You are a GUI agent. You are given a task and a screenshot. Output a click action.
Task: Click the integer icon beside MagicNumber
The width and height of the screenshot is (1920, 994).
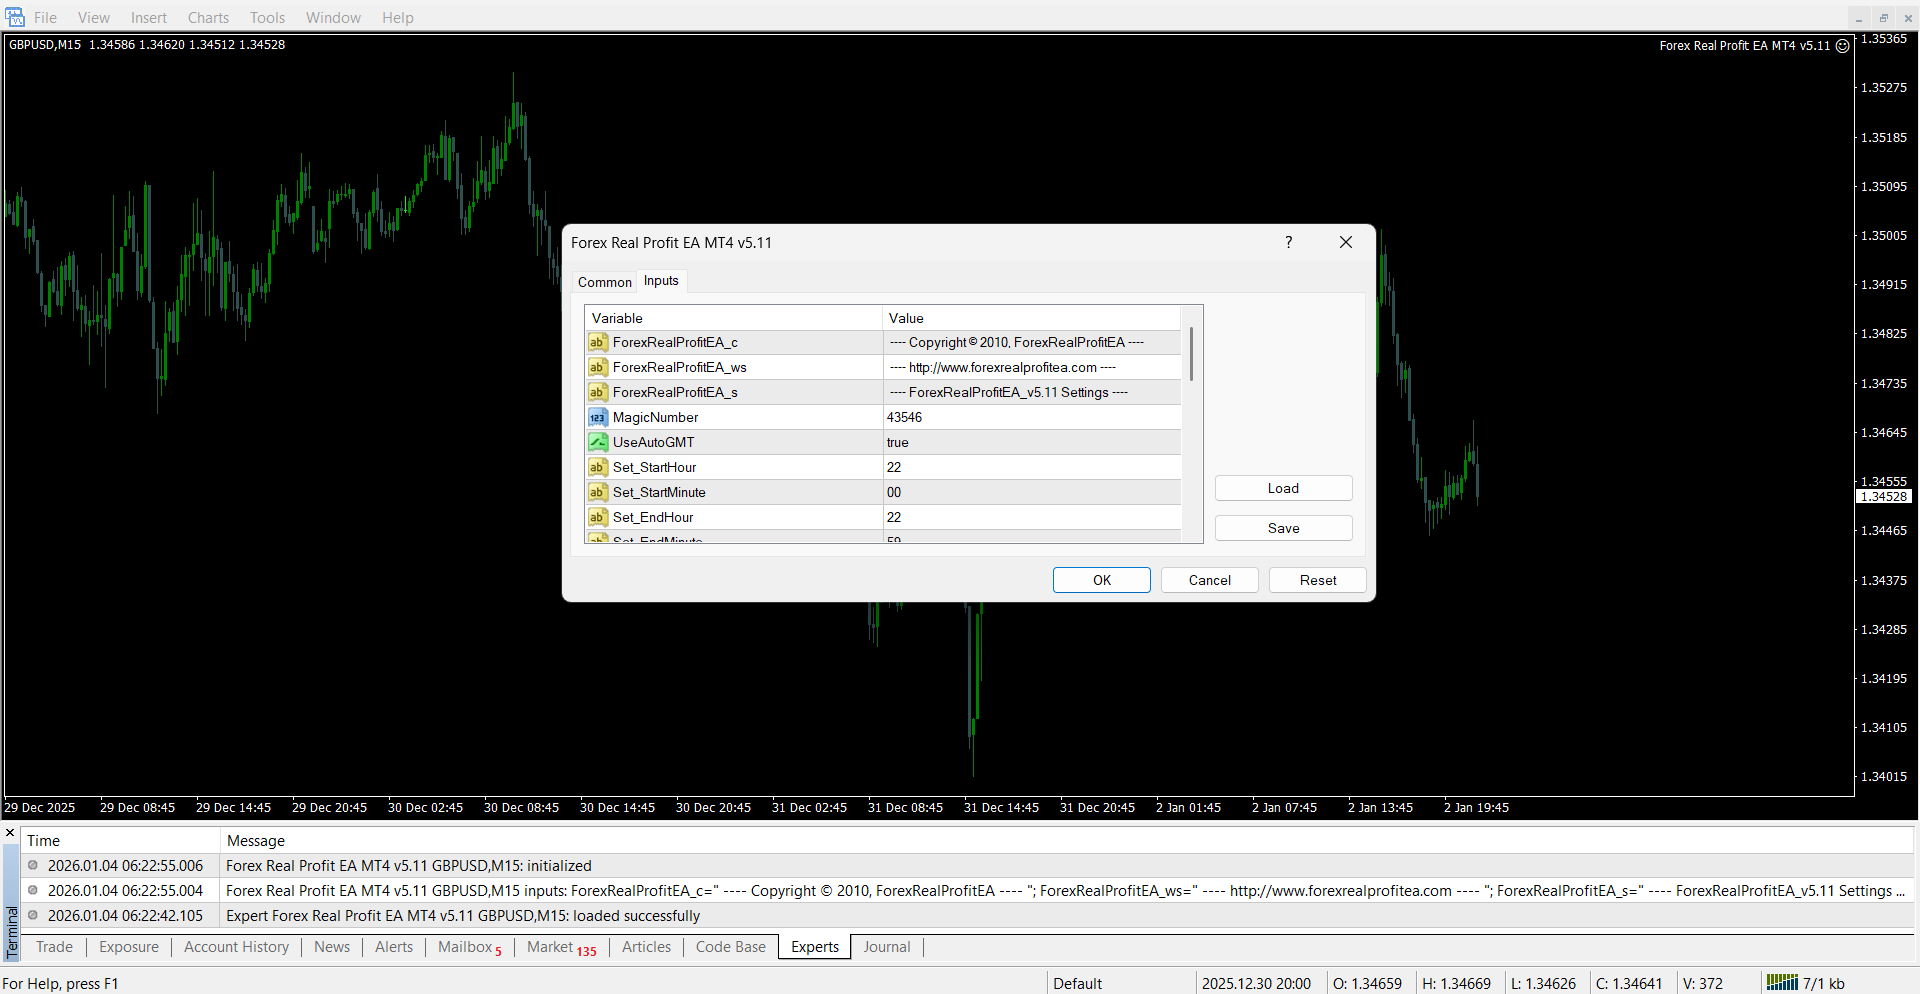coord(597,417)
